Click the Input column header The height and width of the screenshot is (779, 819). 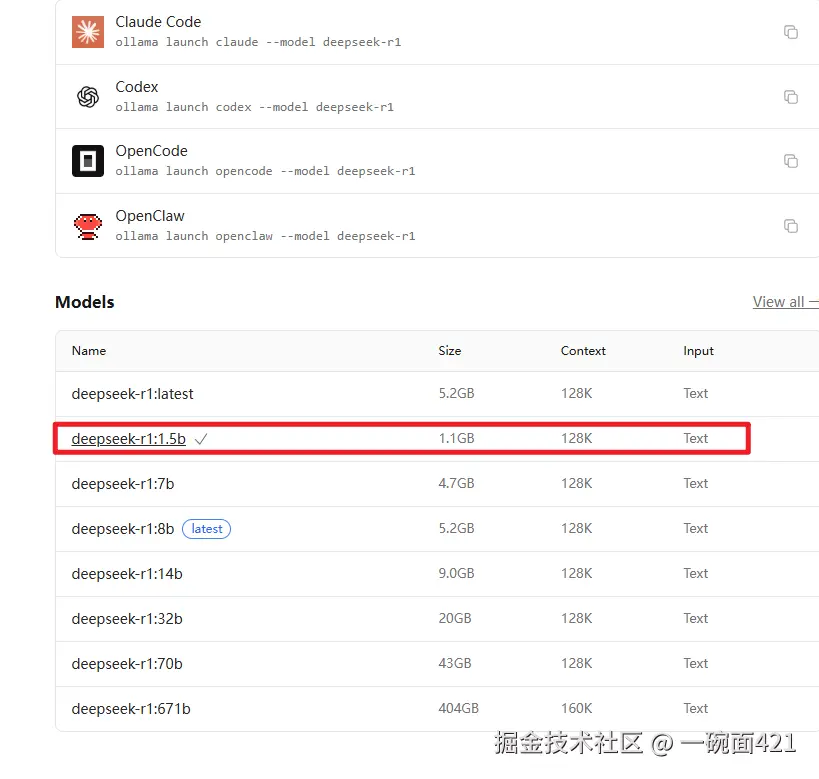pos(698,351)
